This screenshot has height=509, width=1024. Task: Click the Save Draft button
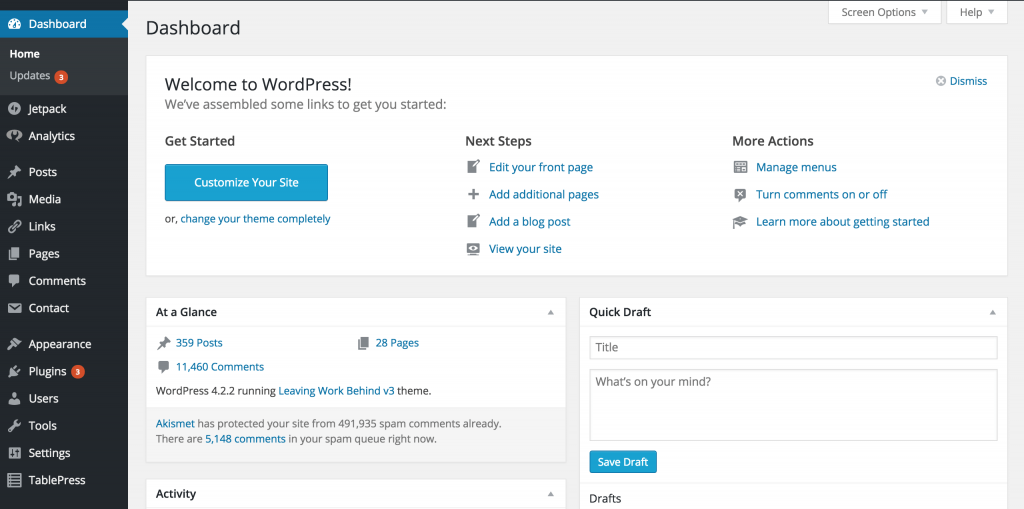(623, 462)
